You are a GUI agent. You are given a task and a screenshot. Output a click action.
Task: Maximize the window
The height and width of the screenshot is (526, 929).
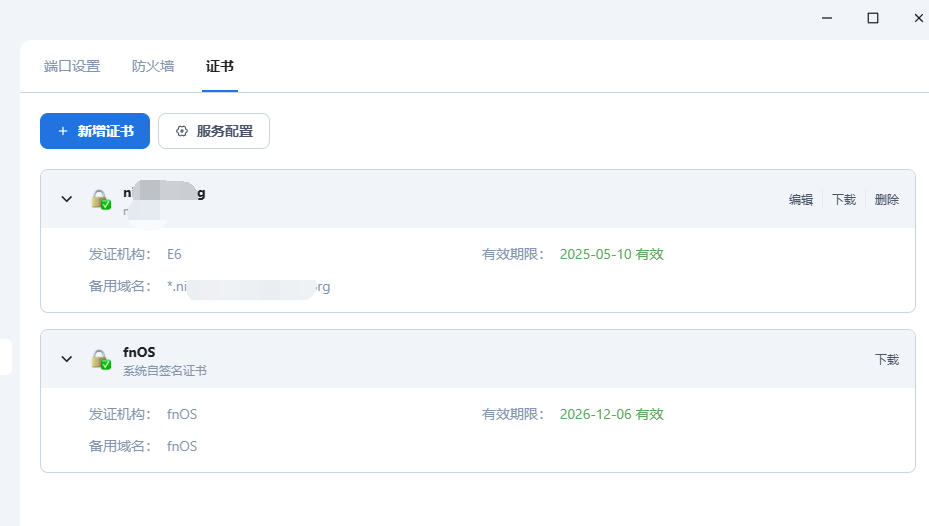[873, 18]
